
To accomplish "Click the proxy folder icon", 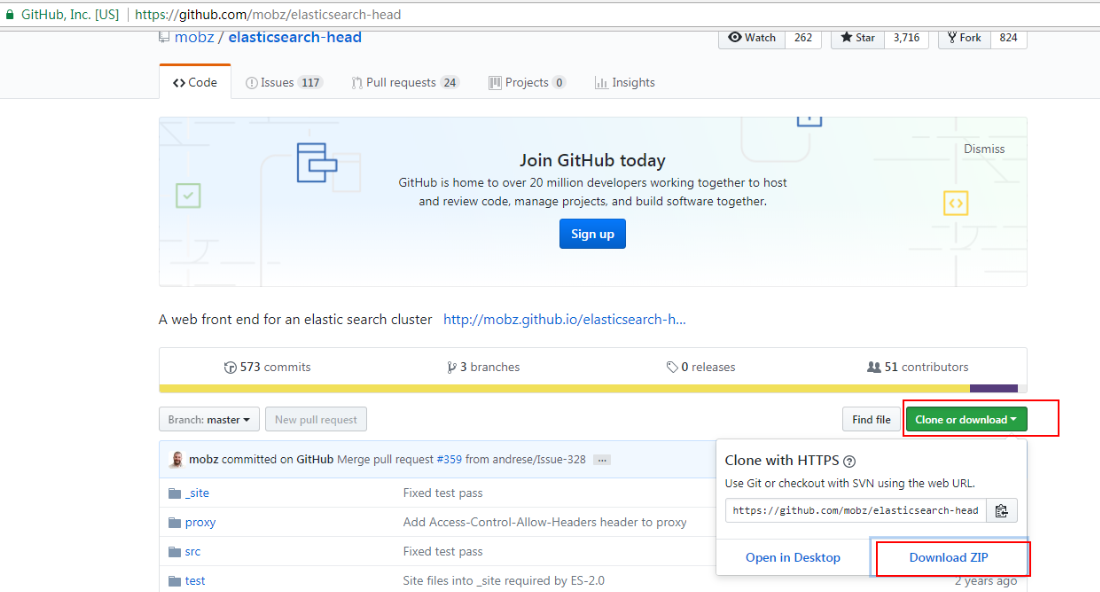I will (x=175, y=523).
